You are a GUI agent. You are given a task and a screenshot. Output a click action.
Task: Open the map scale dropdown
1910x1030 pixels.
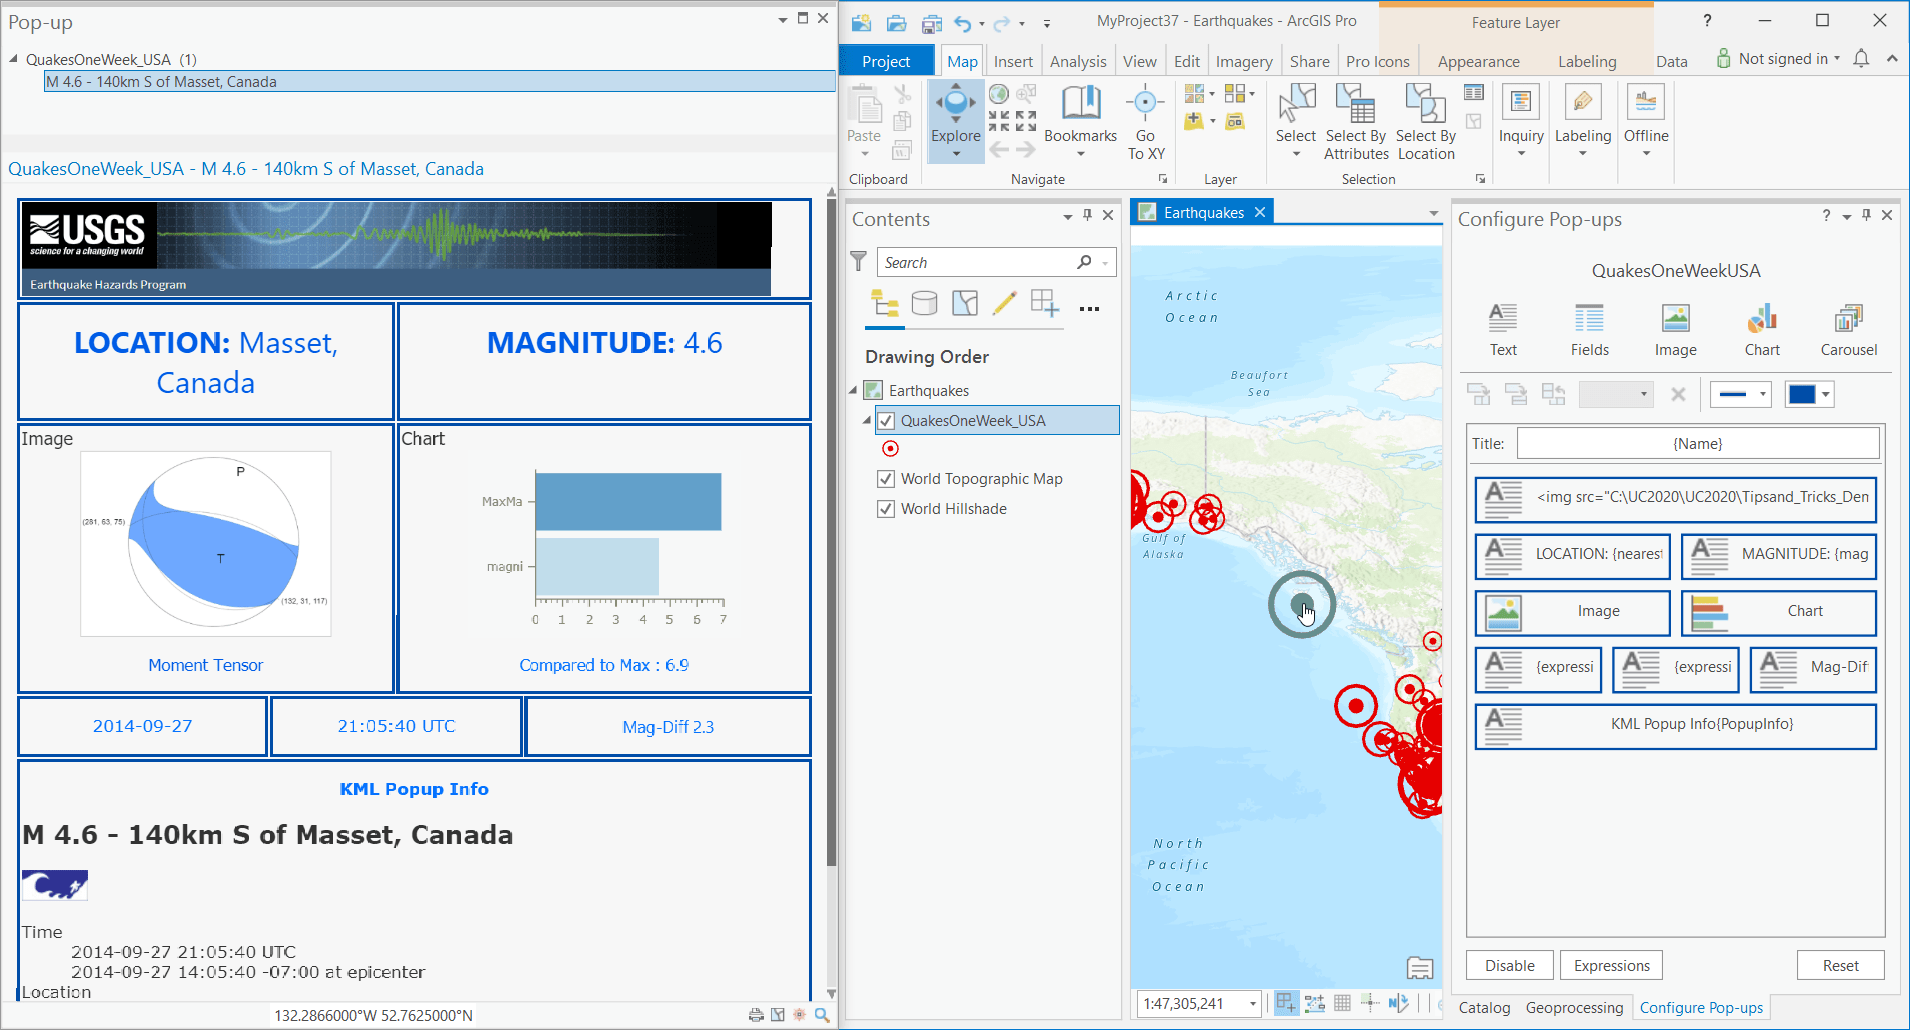(1251, 1003)
